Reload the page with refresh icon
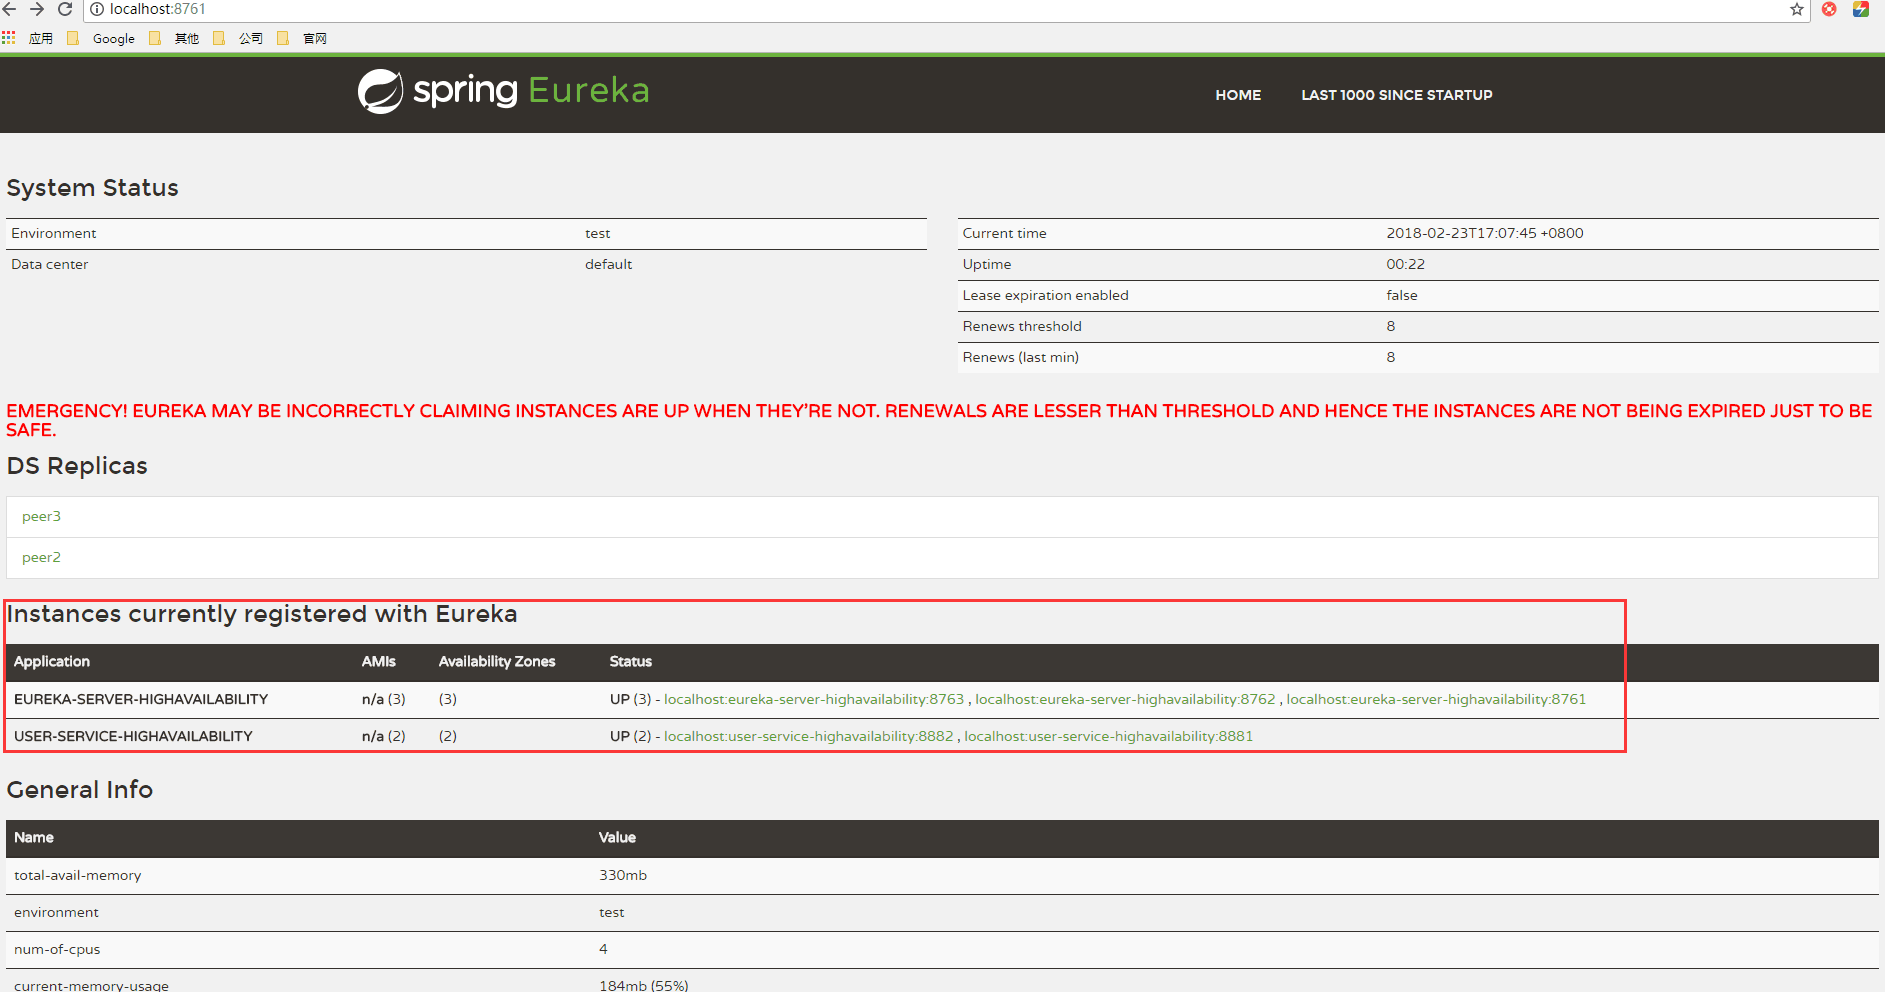The image size is (1885, 992). [x=65, y=9]
